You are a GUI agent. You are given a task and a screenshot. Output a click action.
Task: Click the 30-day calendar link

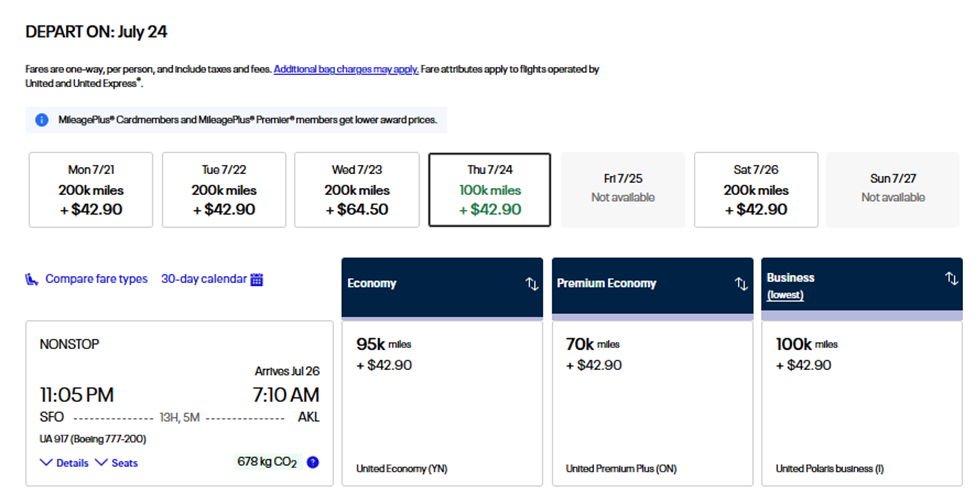[x=203, y=280]
